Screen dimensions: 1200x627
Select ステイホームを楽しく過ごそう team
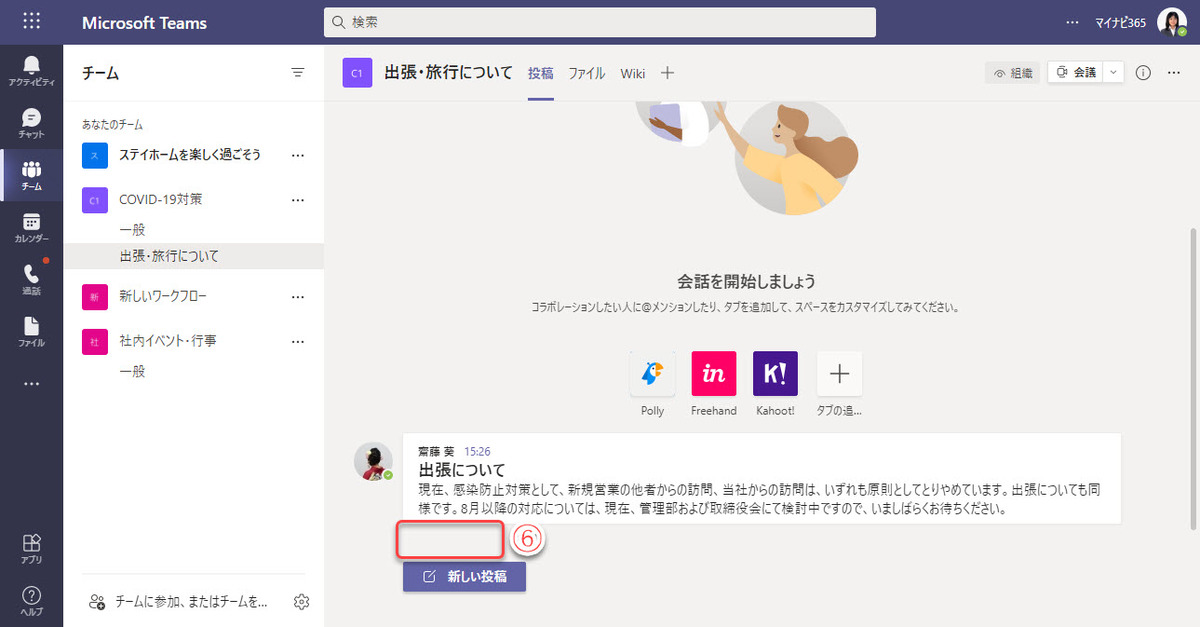[190, 155]
